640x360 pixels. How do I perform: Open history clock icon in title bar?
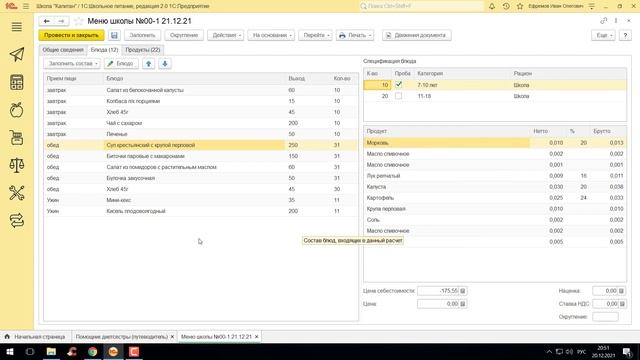pos(506,6)
